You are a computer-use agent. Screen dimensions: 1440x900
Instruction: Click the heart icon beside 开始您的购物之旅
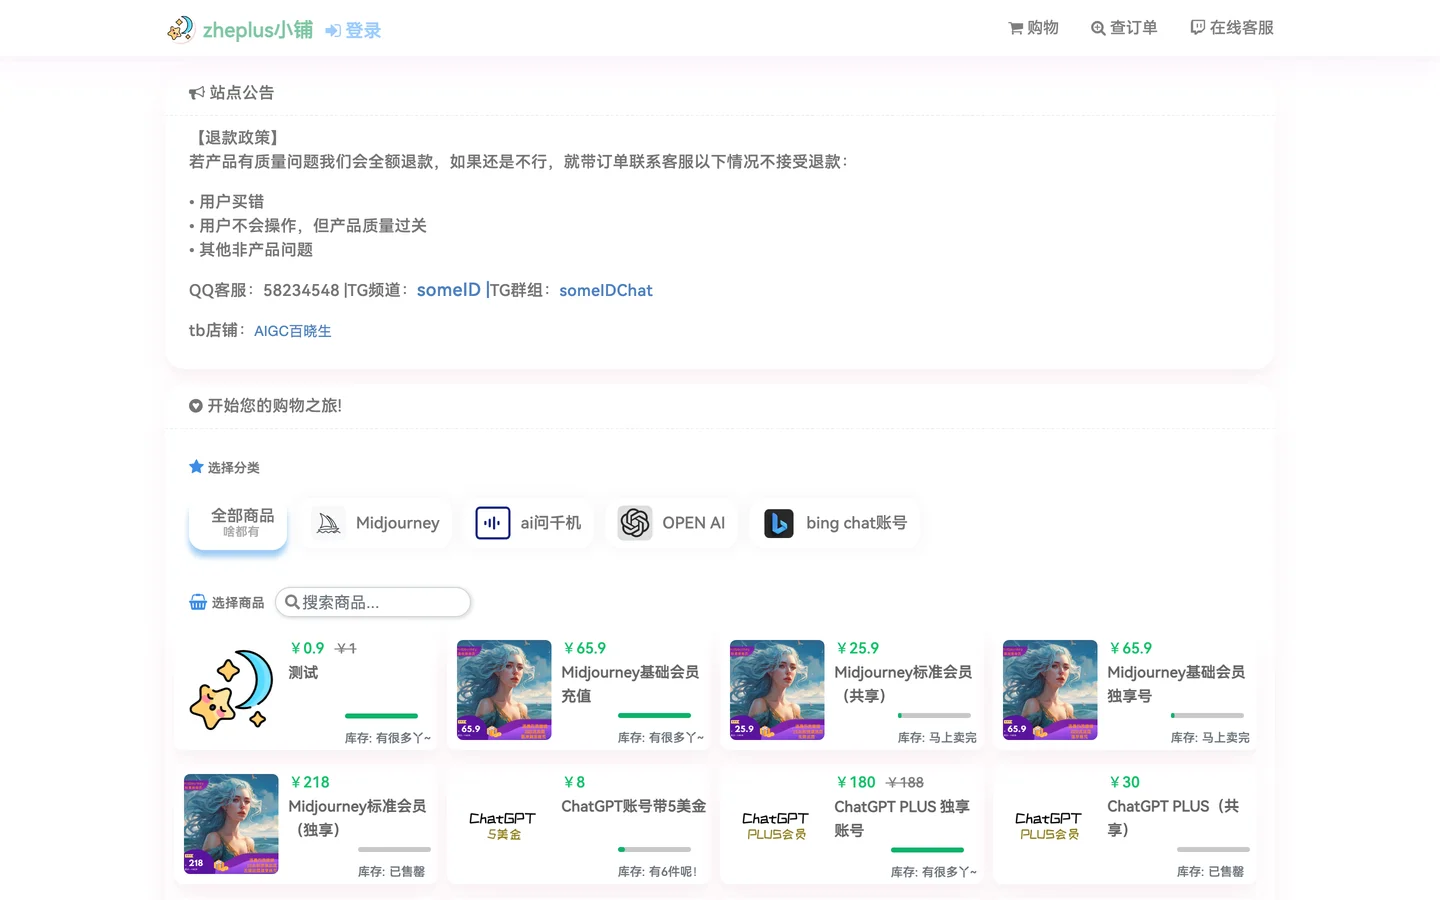[x=196, y=406]
